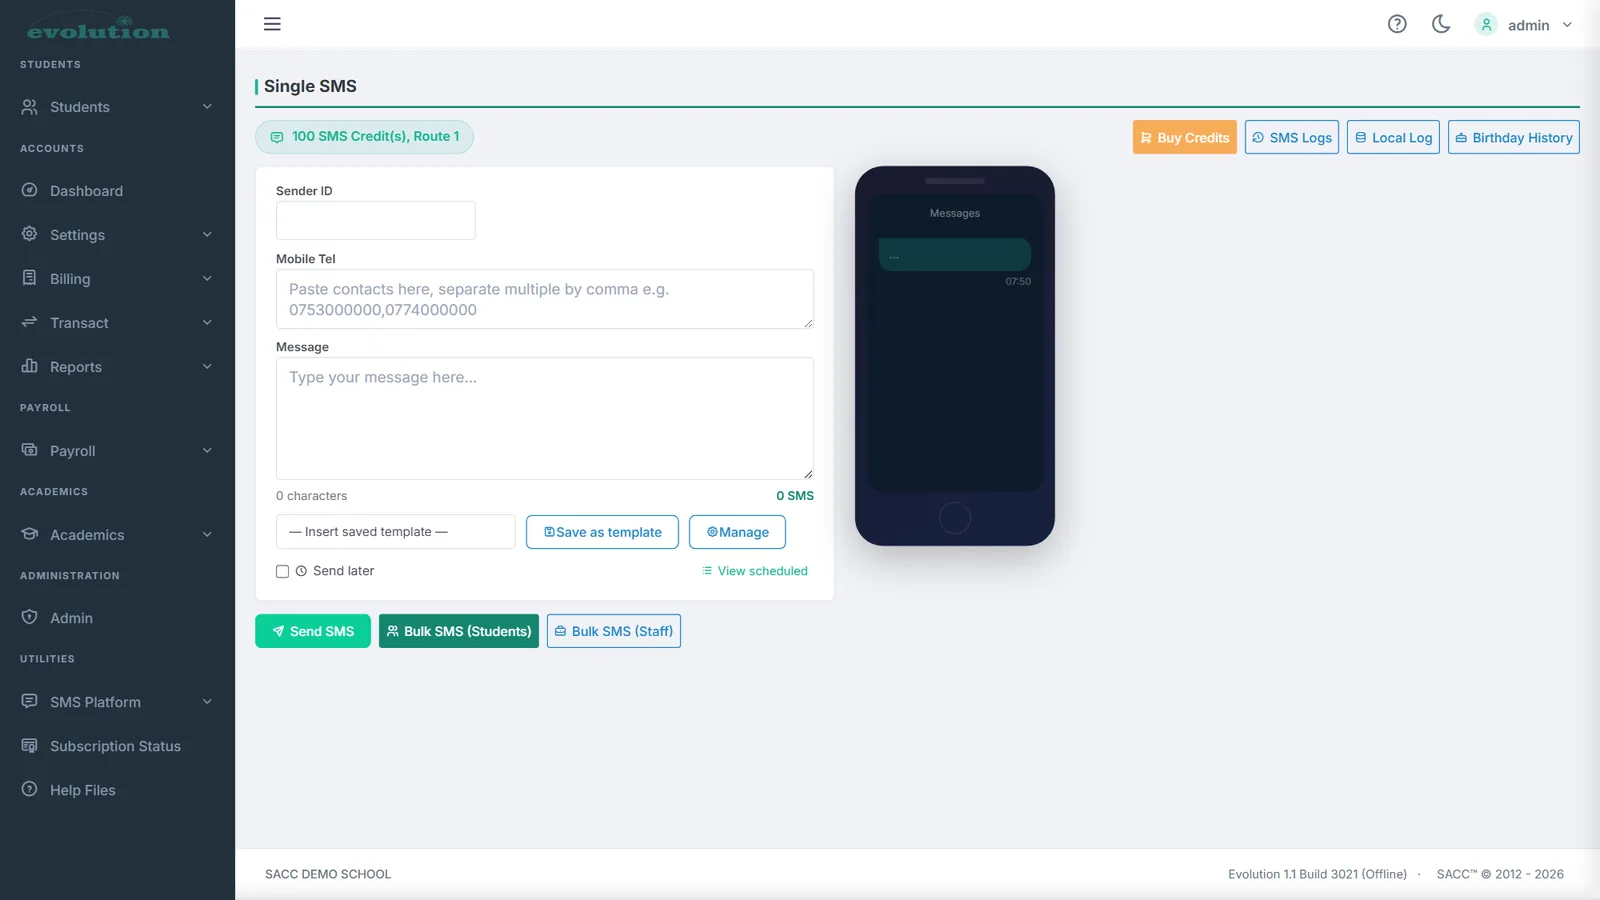Click the Buy Credits button
The width and height of the screenshot is (1600, 900).
coord(1185,137)
